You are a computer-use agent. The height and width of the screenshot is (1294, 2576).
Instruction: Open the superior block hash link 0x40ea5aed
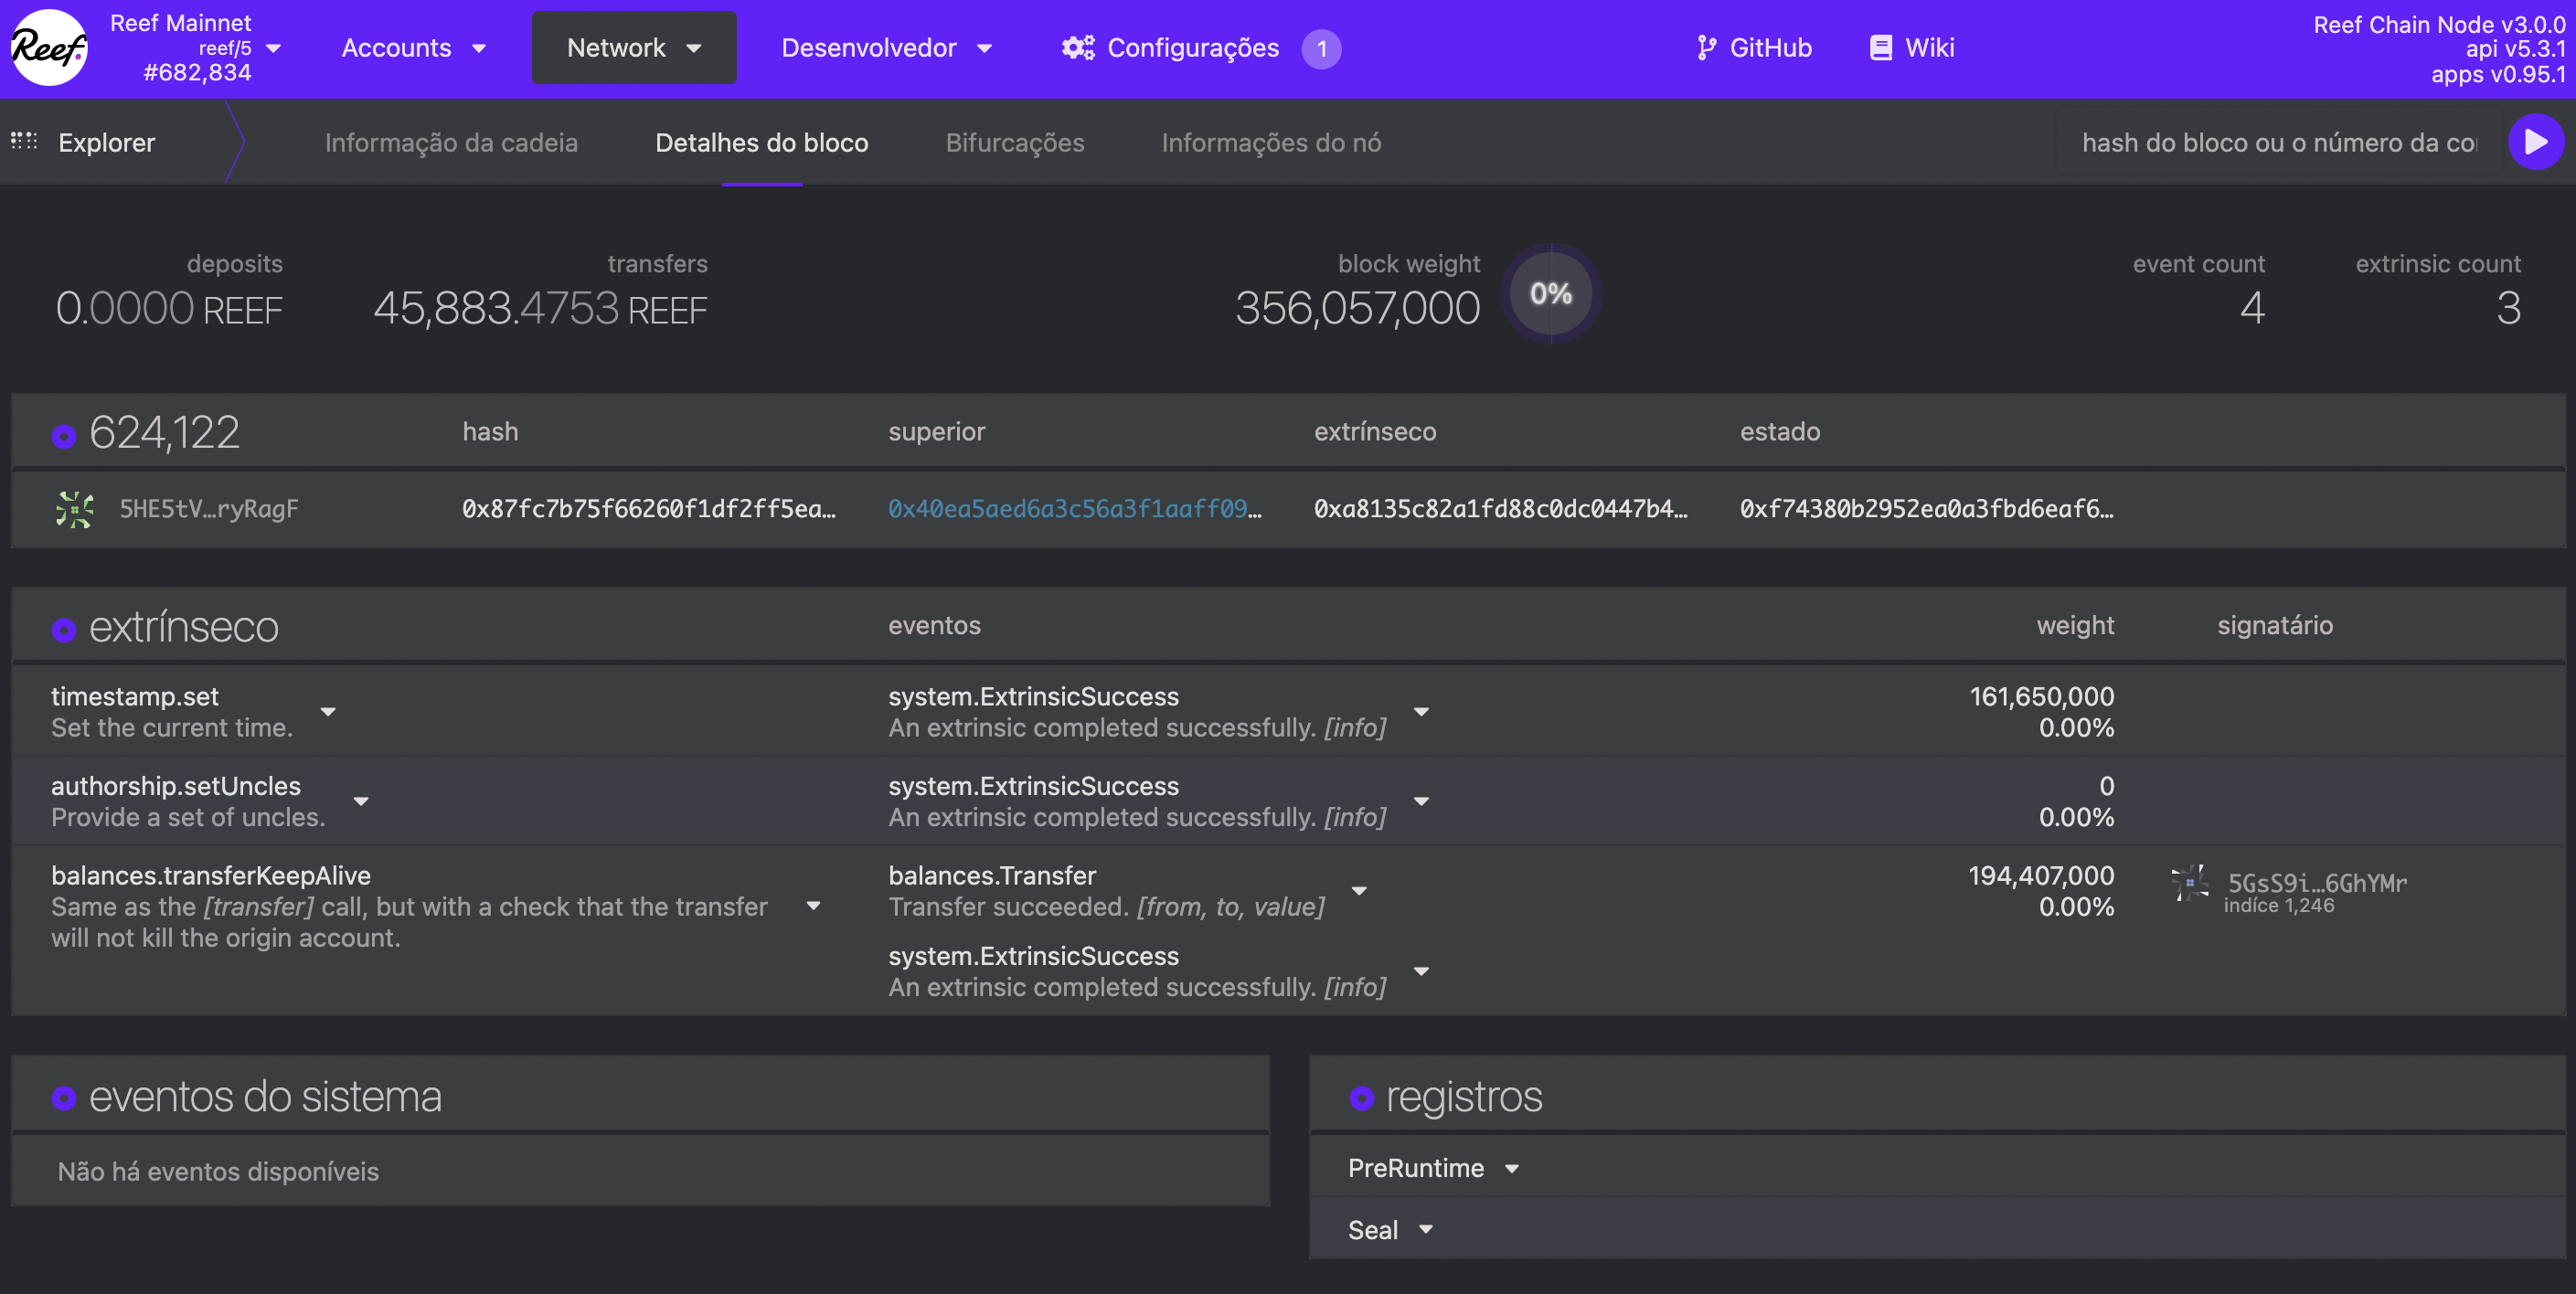(1074, 509)
